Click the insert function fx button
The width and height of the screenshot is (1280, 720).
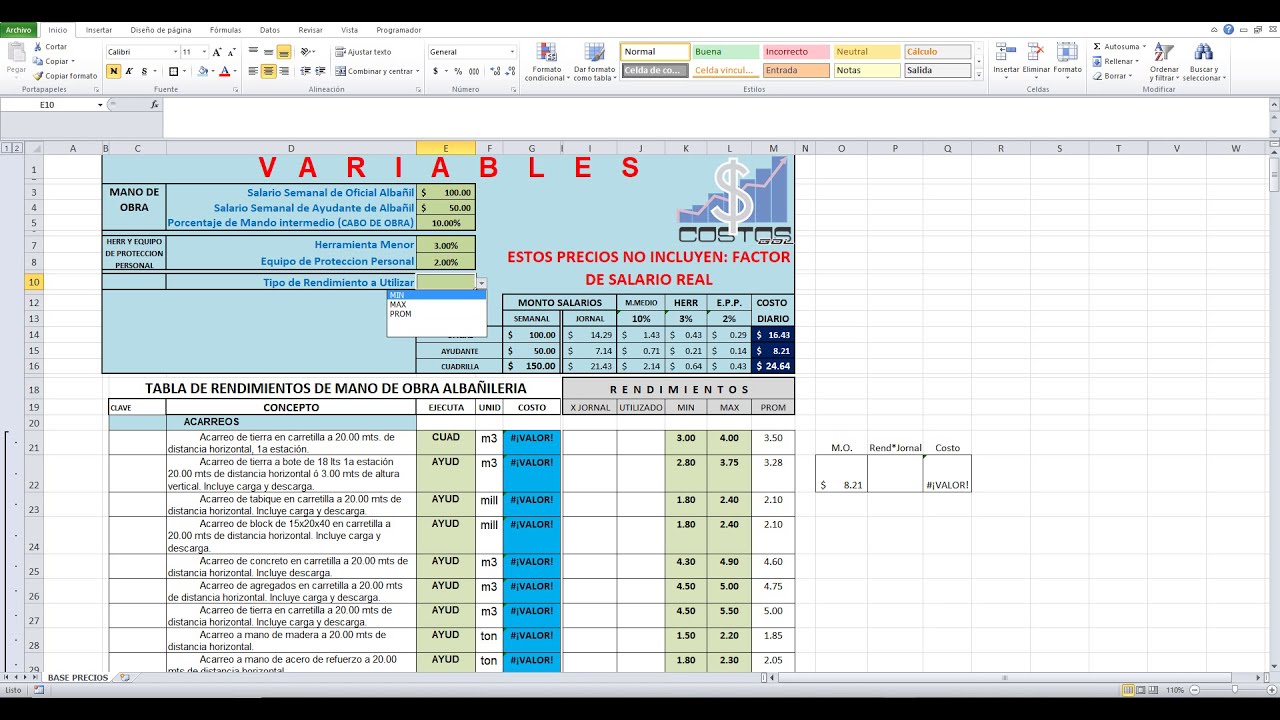(x=155, y=105)
